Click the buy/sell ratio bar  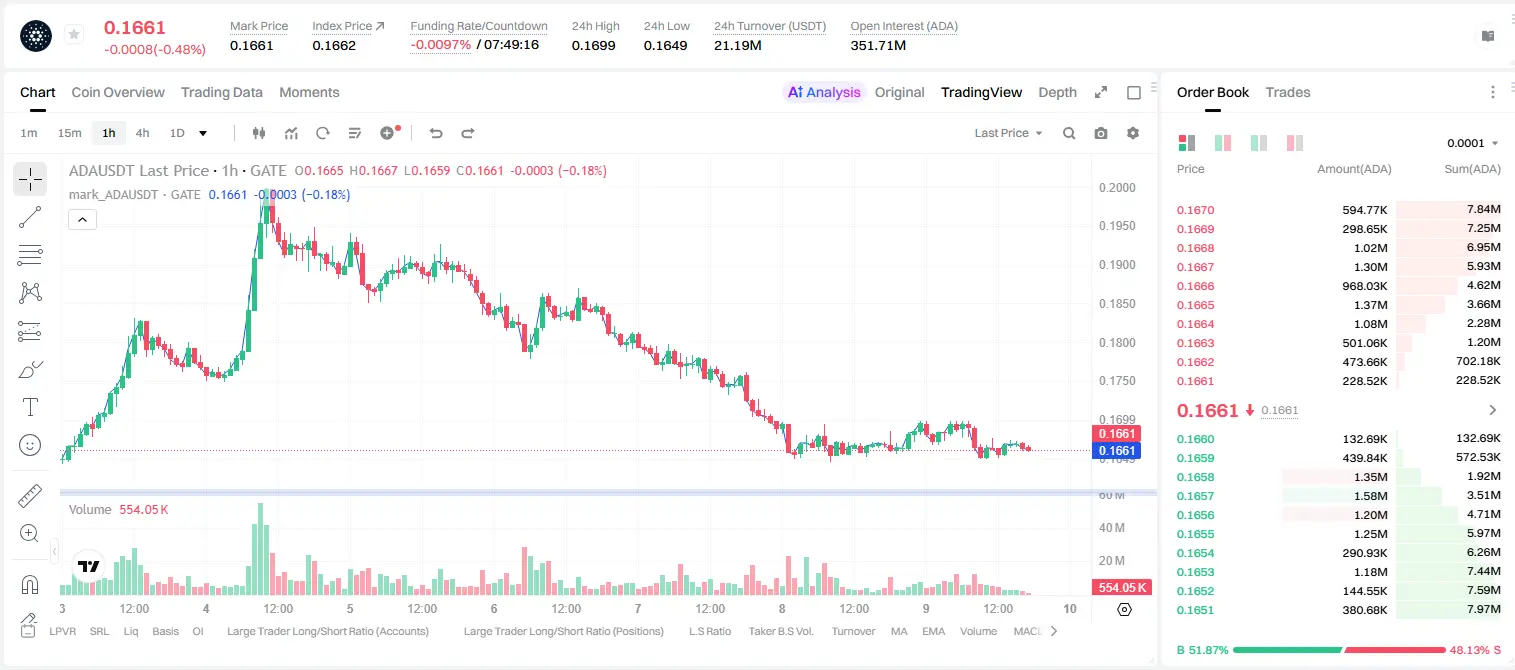(1339, 649)
